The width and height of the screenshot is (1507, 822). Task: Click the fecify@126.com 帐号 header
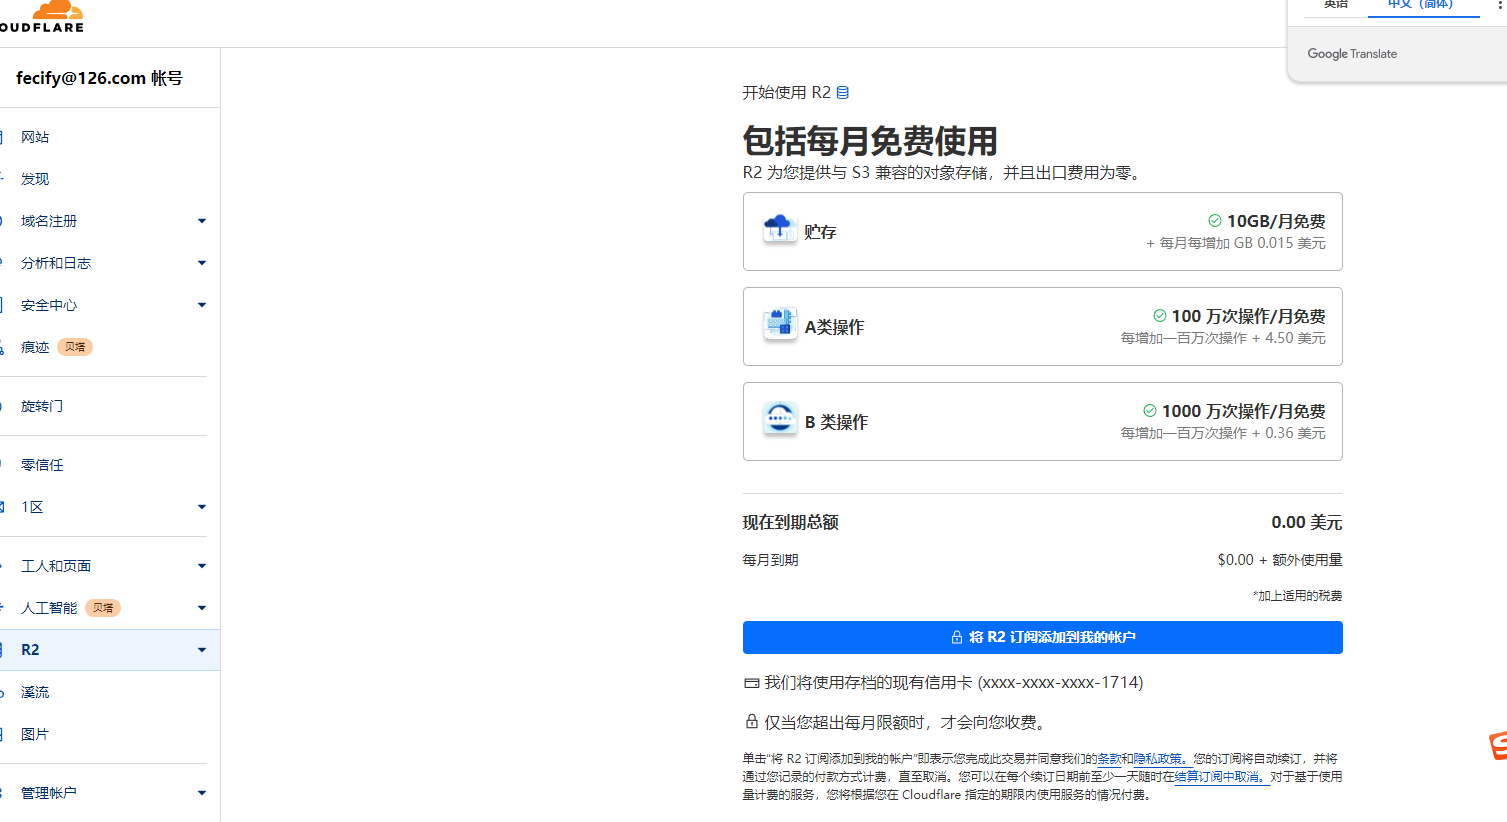[99, 78]
